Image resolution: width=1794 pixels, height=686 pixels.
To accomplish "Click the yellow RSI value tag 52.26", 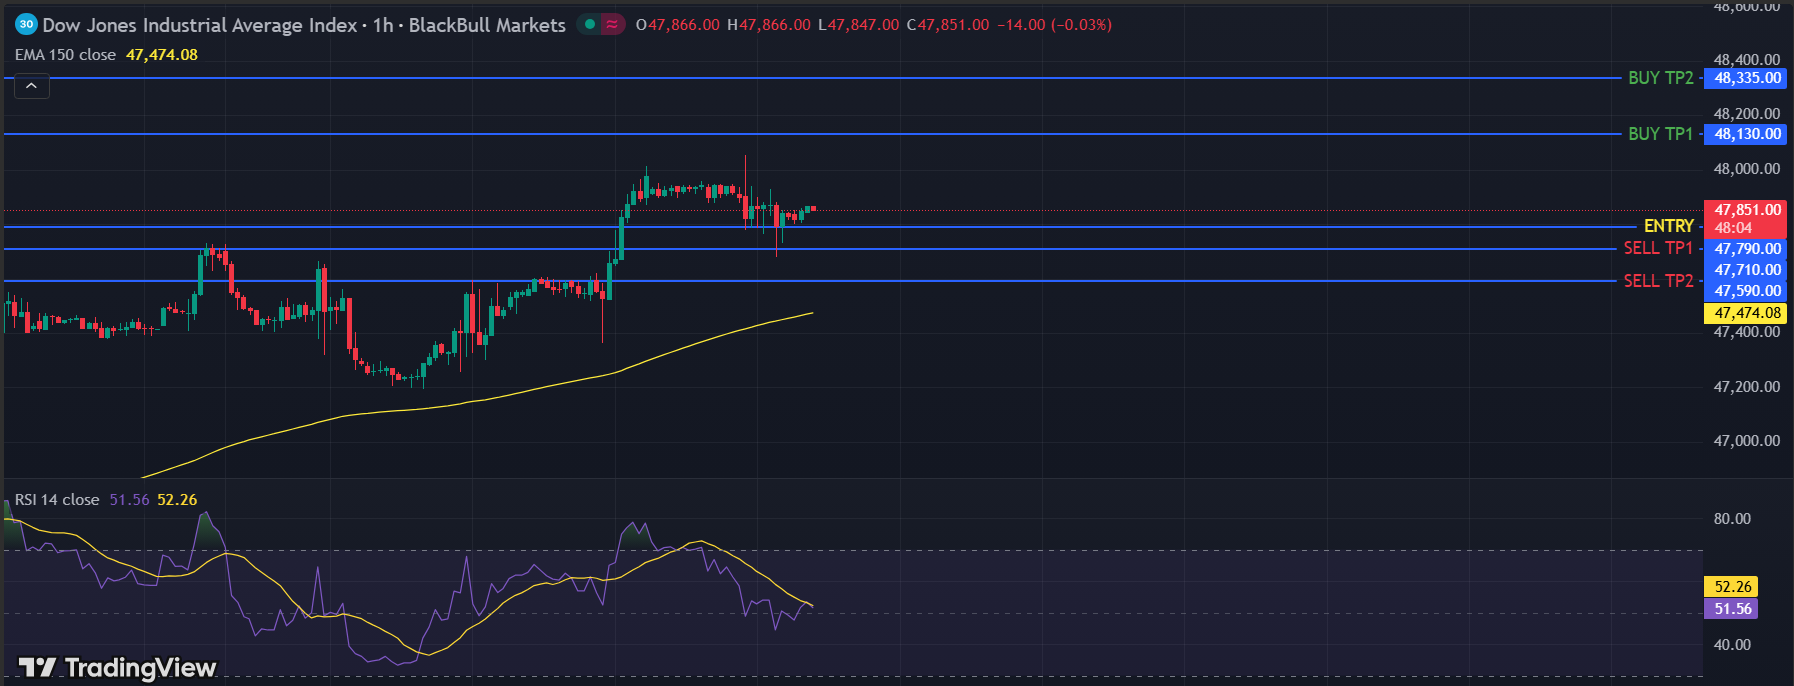I will tap(1732, 587).
